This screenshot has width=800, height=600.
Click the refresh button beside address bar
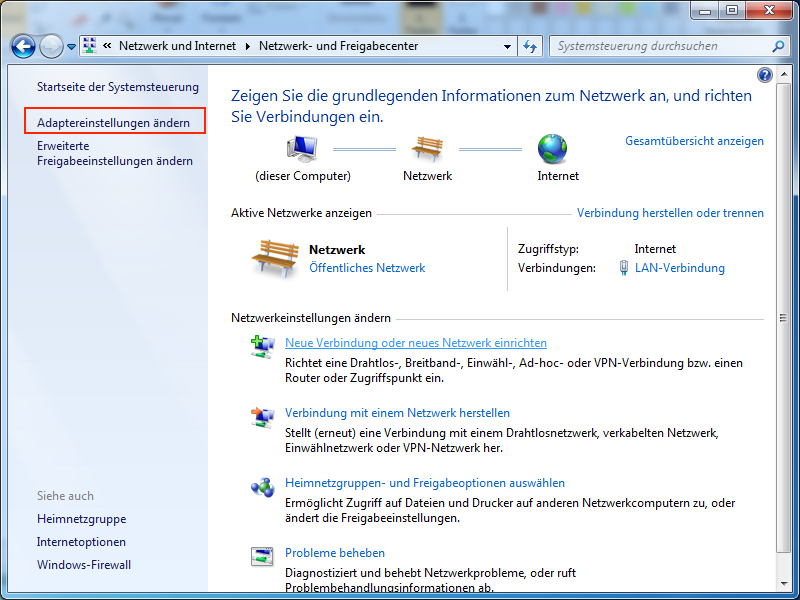click(x=530, y=46)
